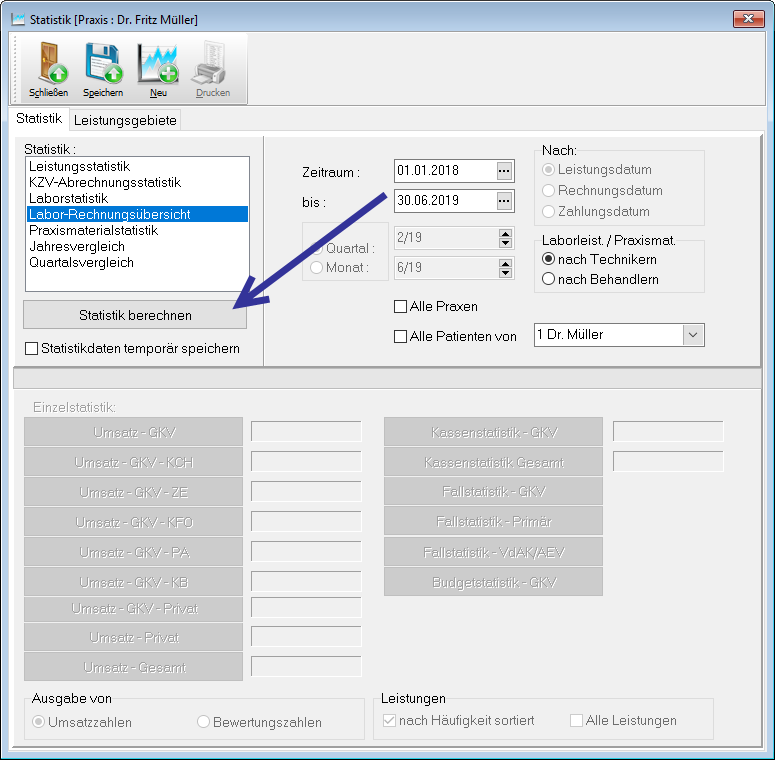775x760 pixels.
Task: Select 'nach Technikern' radio option
Action: (x=548, y=259)
